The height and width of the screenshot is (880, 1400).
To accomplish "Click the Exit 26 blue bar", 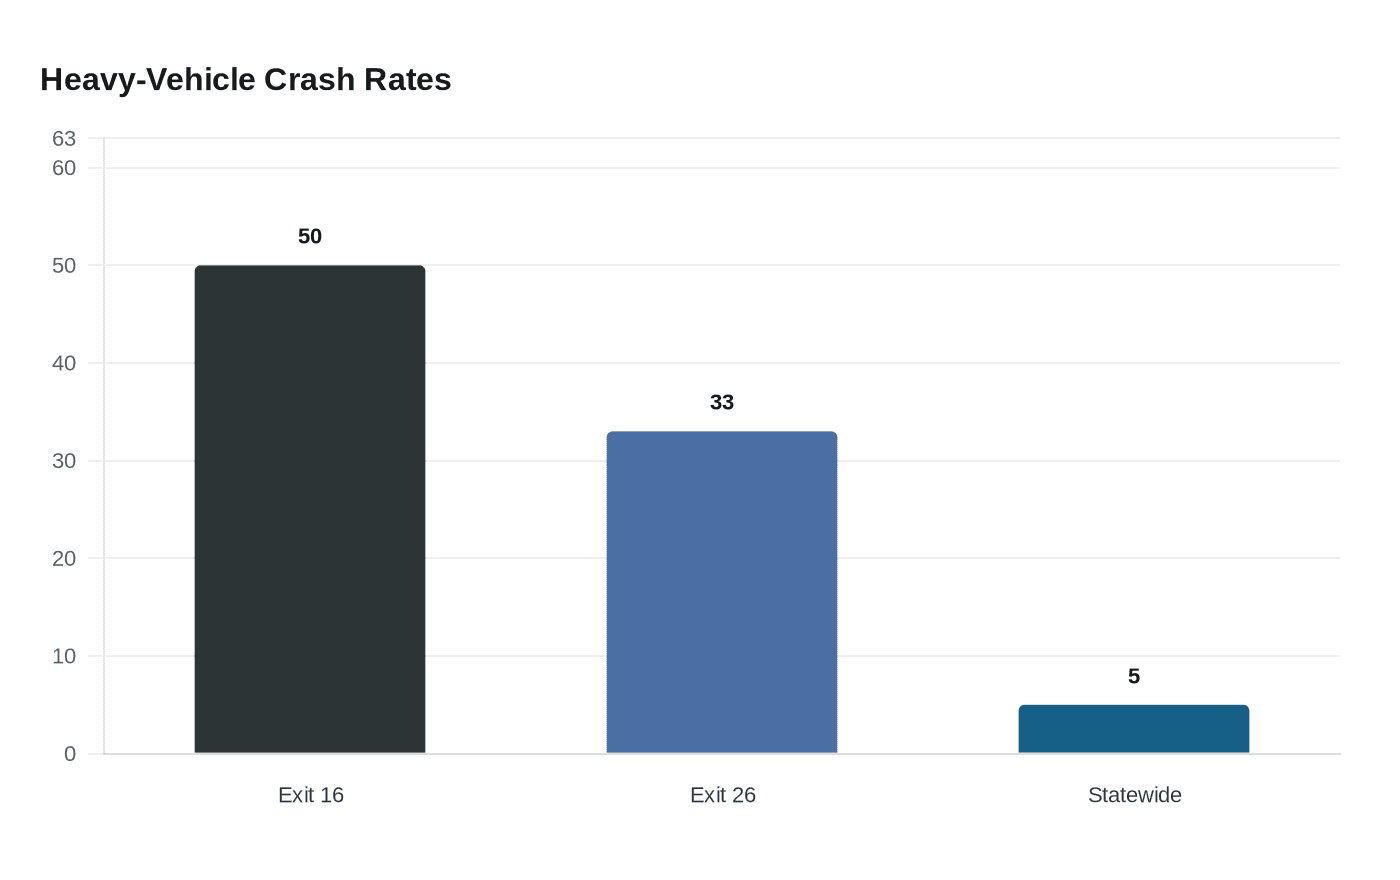I will coord(722,592).
